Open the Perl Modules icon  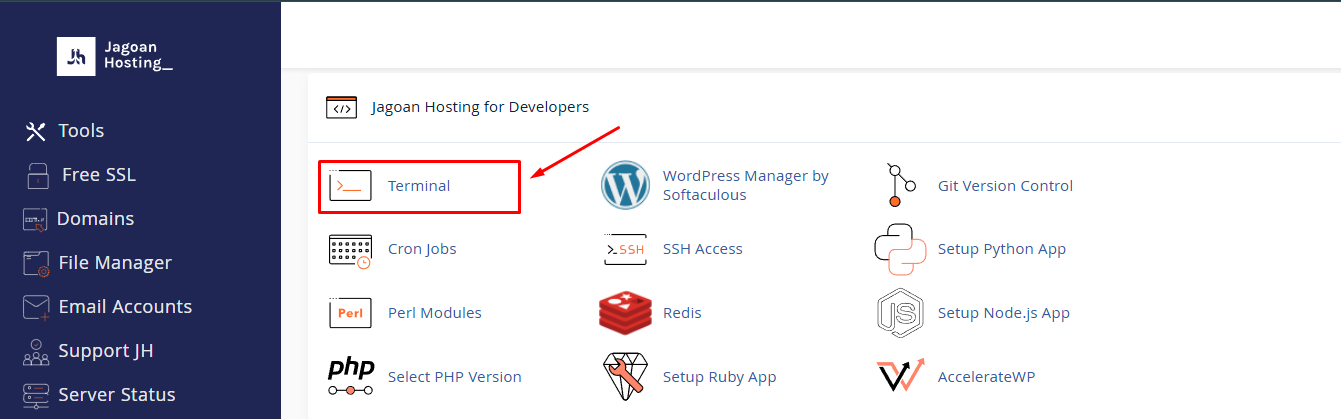tap(350, 313)
